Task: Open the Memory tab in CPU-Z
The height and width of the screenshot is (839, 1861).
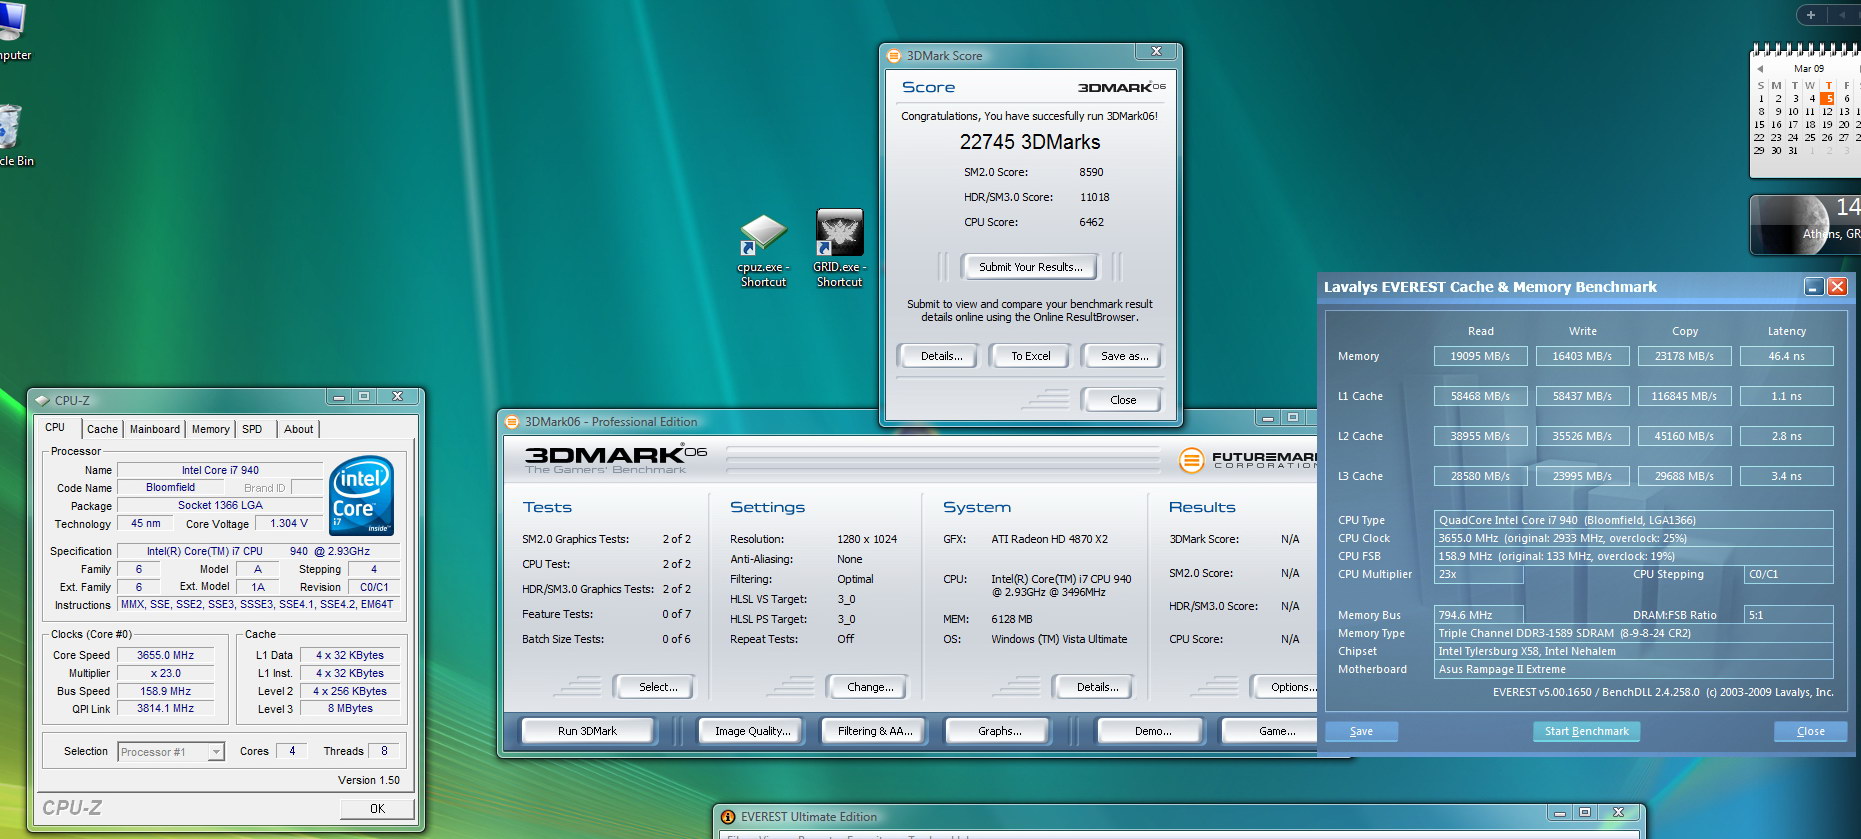Action: (x=210, y=429)
